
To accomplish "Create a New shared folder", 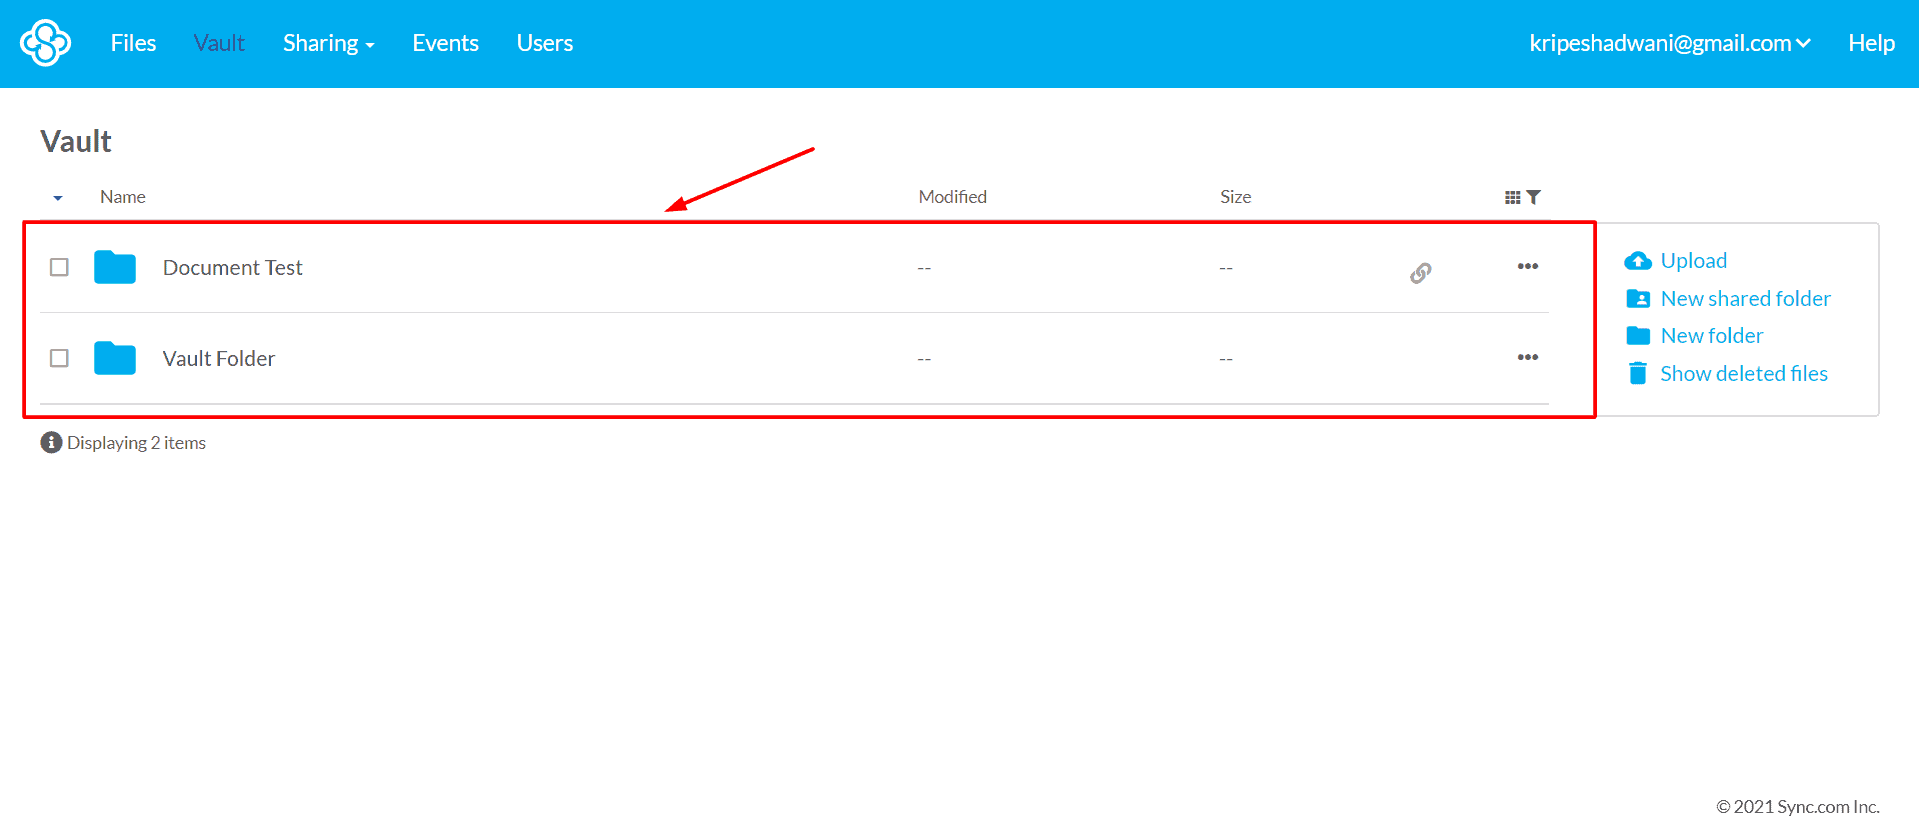I will [x=1745, y=299].
